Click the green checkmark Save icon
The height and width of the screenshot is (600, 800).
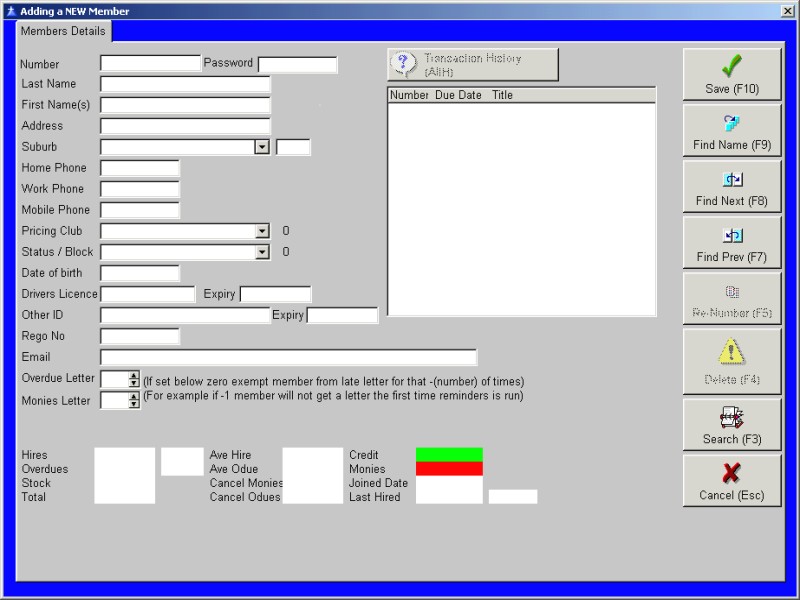(x=732, y=67)
